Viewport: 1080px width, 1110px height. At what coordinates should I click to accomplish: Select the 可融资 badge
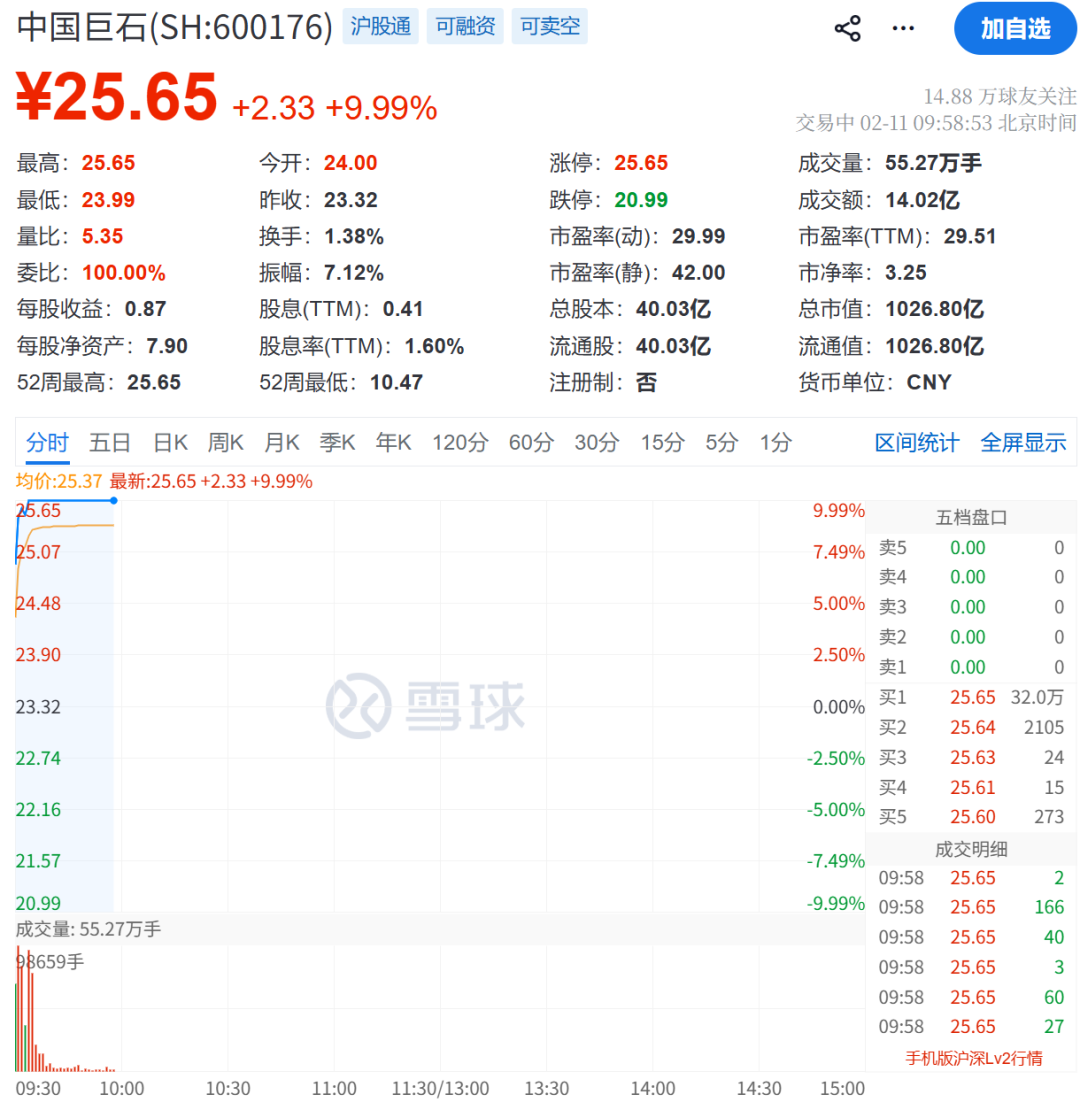465,27
